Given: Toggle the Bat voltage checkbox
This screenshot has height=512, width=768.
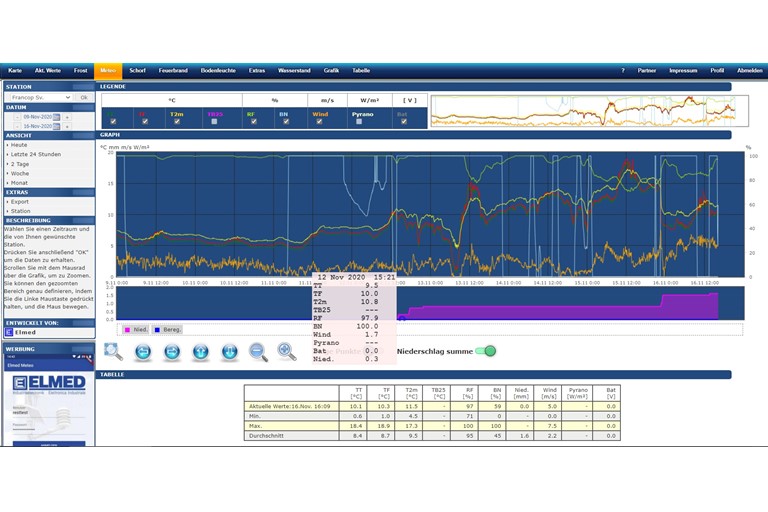Looking at the screenshot, I should tap(404, 122).
